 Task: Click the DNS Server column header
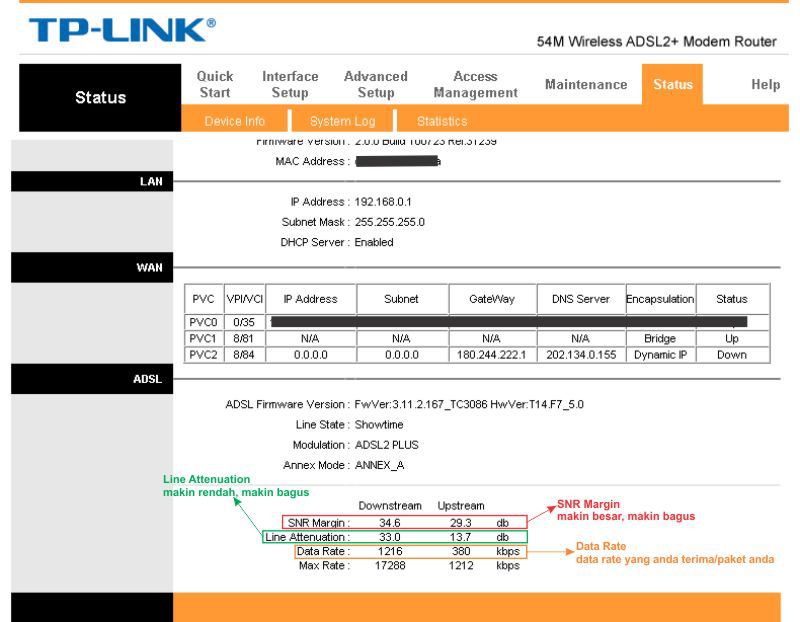581,299
